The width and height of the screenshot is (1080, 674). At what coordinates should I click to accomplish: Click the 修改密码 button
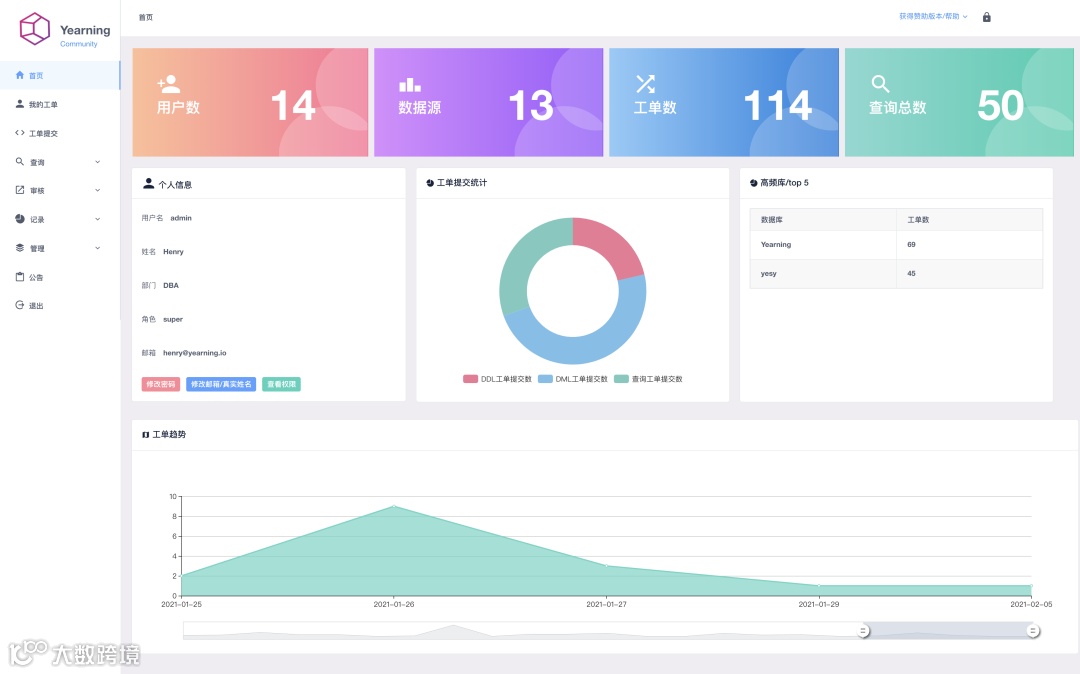160,384
